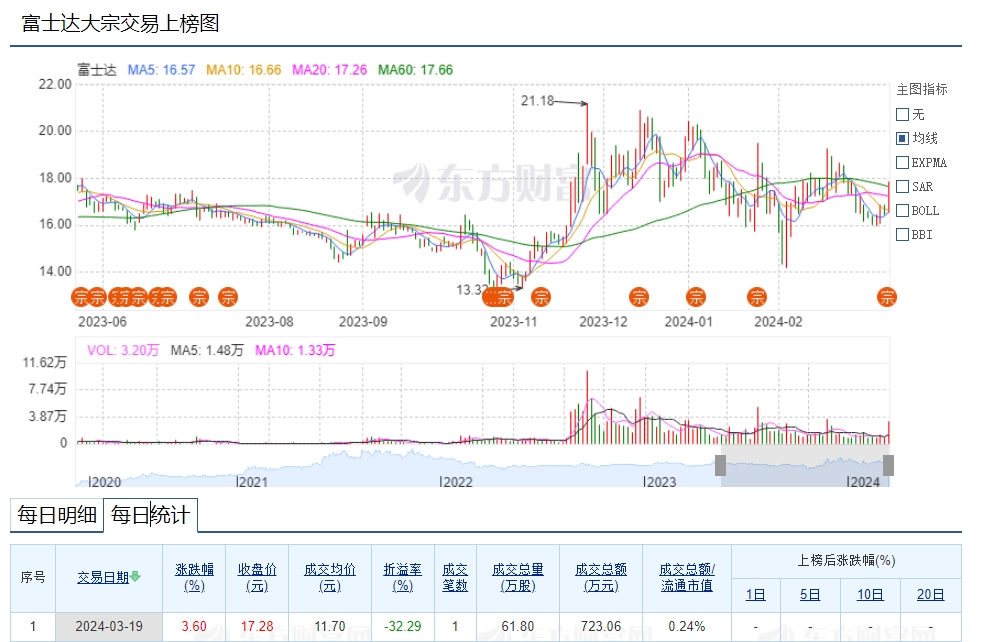Click the block trade marker above 2024-02
The height and width of the screenshot is (642, 992).
coord(757,297)
